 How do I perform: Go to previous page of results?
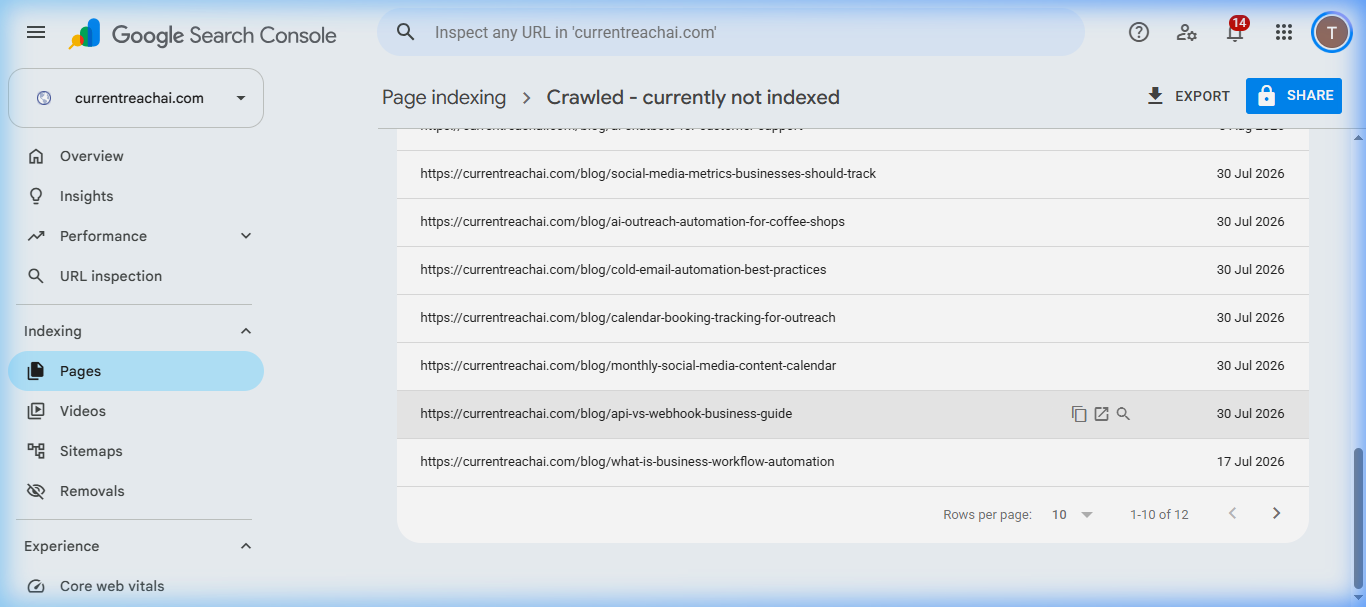point(1233,514)
